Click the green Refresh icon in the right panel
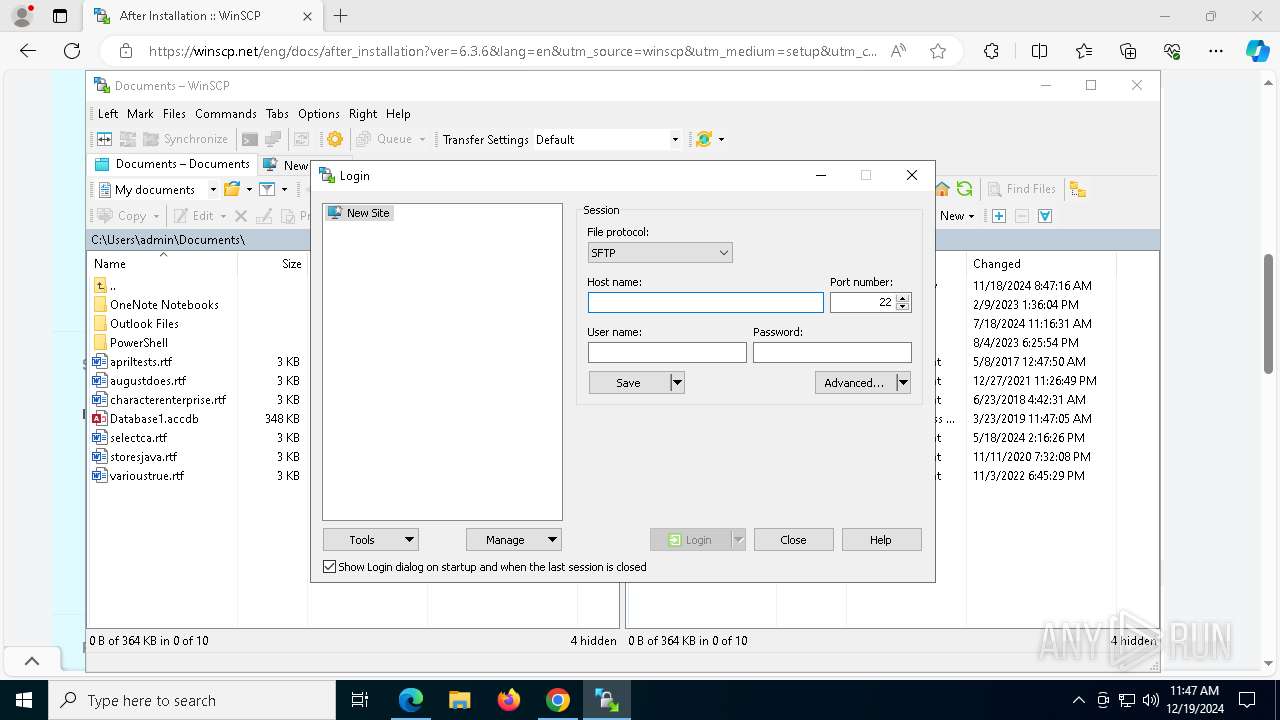The width and height of the screenshot is (1280, 720). click(964, 189)
